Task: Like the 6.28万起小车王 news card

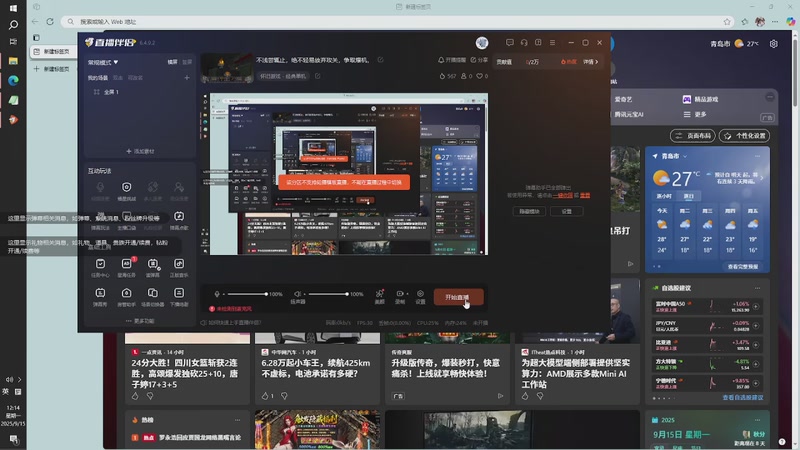Action: coord(265,395)
